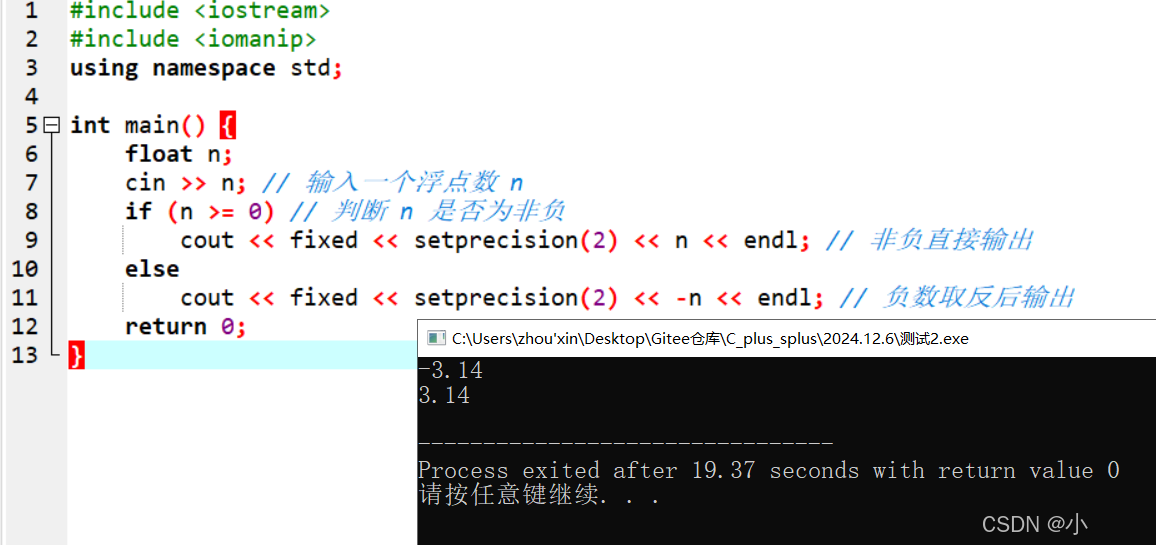1156x545 pixels.
Task: Click the highlighted closing brace on line 13
Action: (x=77, y=355)
